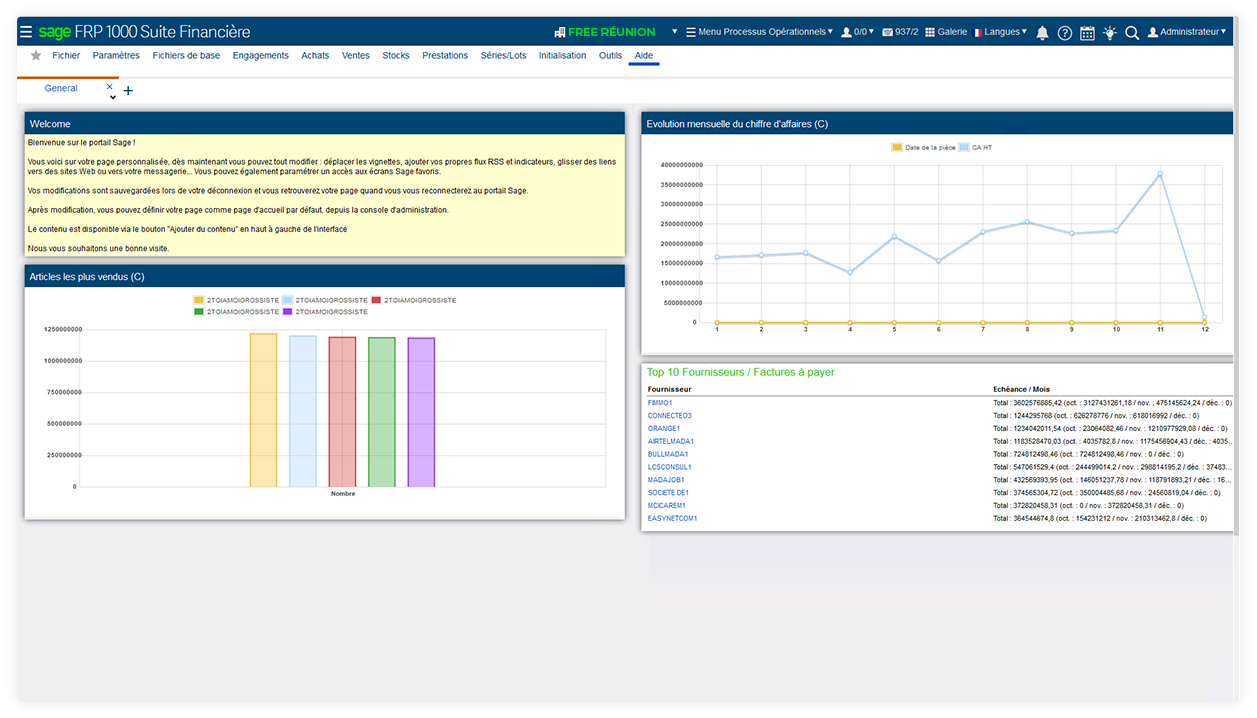Open supplier CONNECTEO3 link
Image resolution: width=1257 pixels, height=718 pixels.
(670, 415)
